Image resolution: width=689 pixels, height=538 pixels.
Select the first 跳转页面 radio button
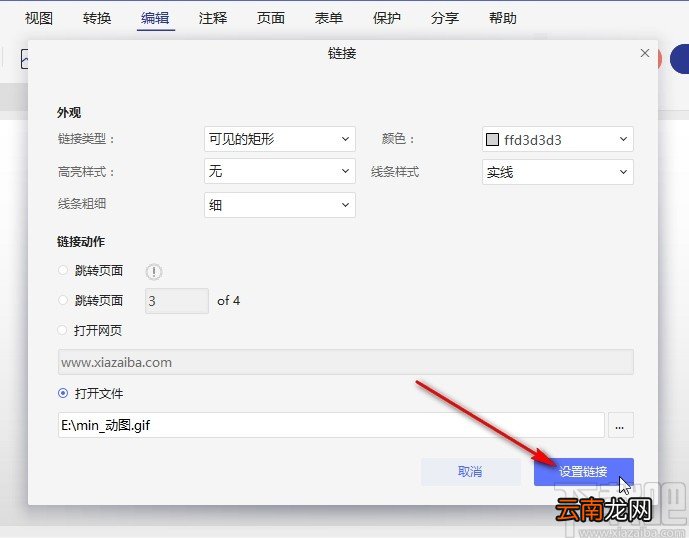[x=63, y=270]
